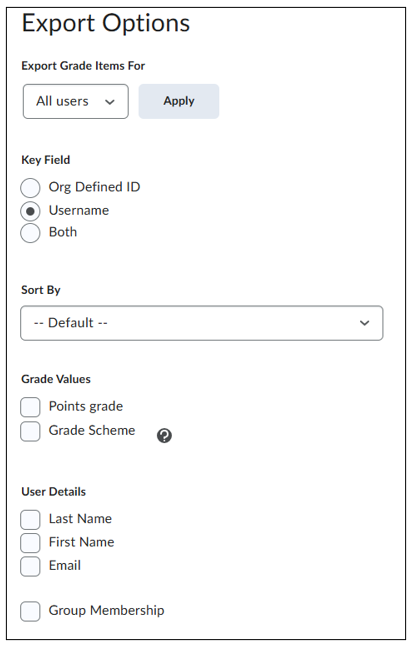
Task: Choose the Both key field option
Action: pyautogui.click(x=30, y=233)
